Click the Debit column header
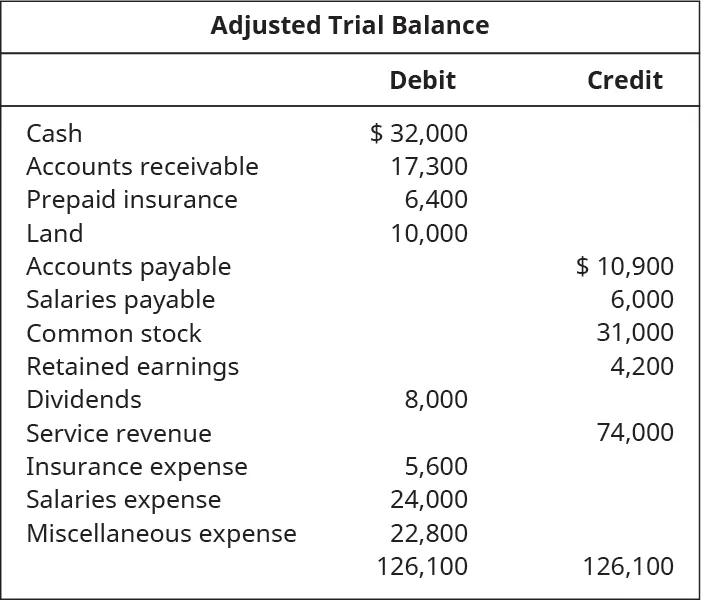 point(422,80)
